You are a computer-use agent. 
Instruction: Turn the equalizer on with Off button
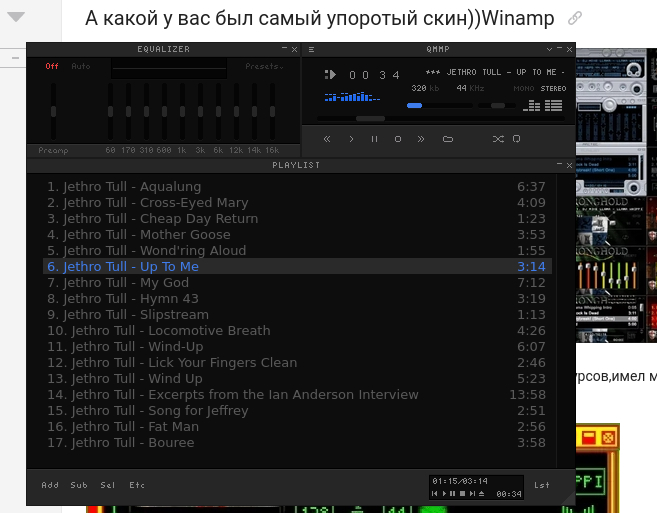pyautogui.click(x=52, y=66)
